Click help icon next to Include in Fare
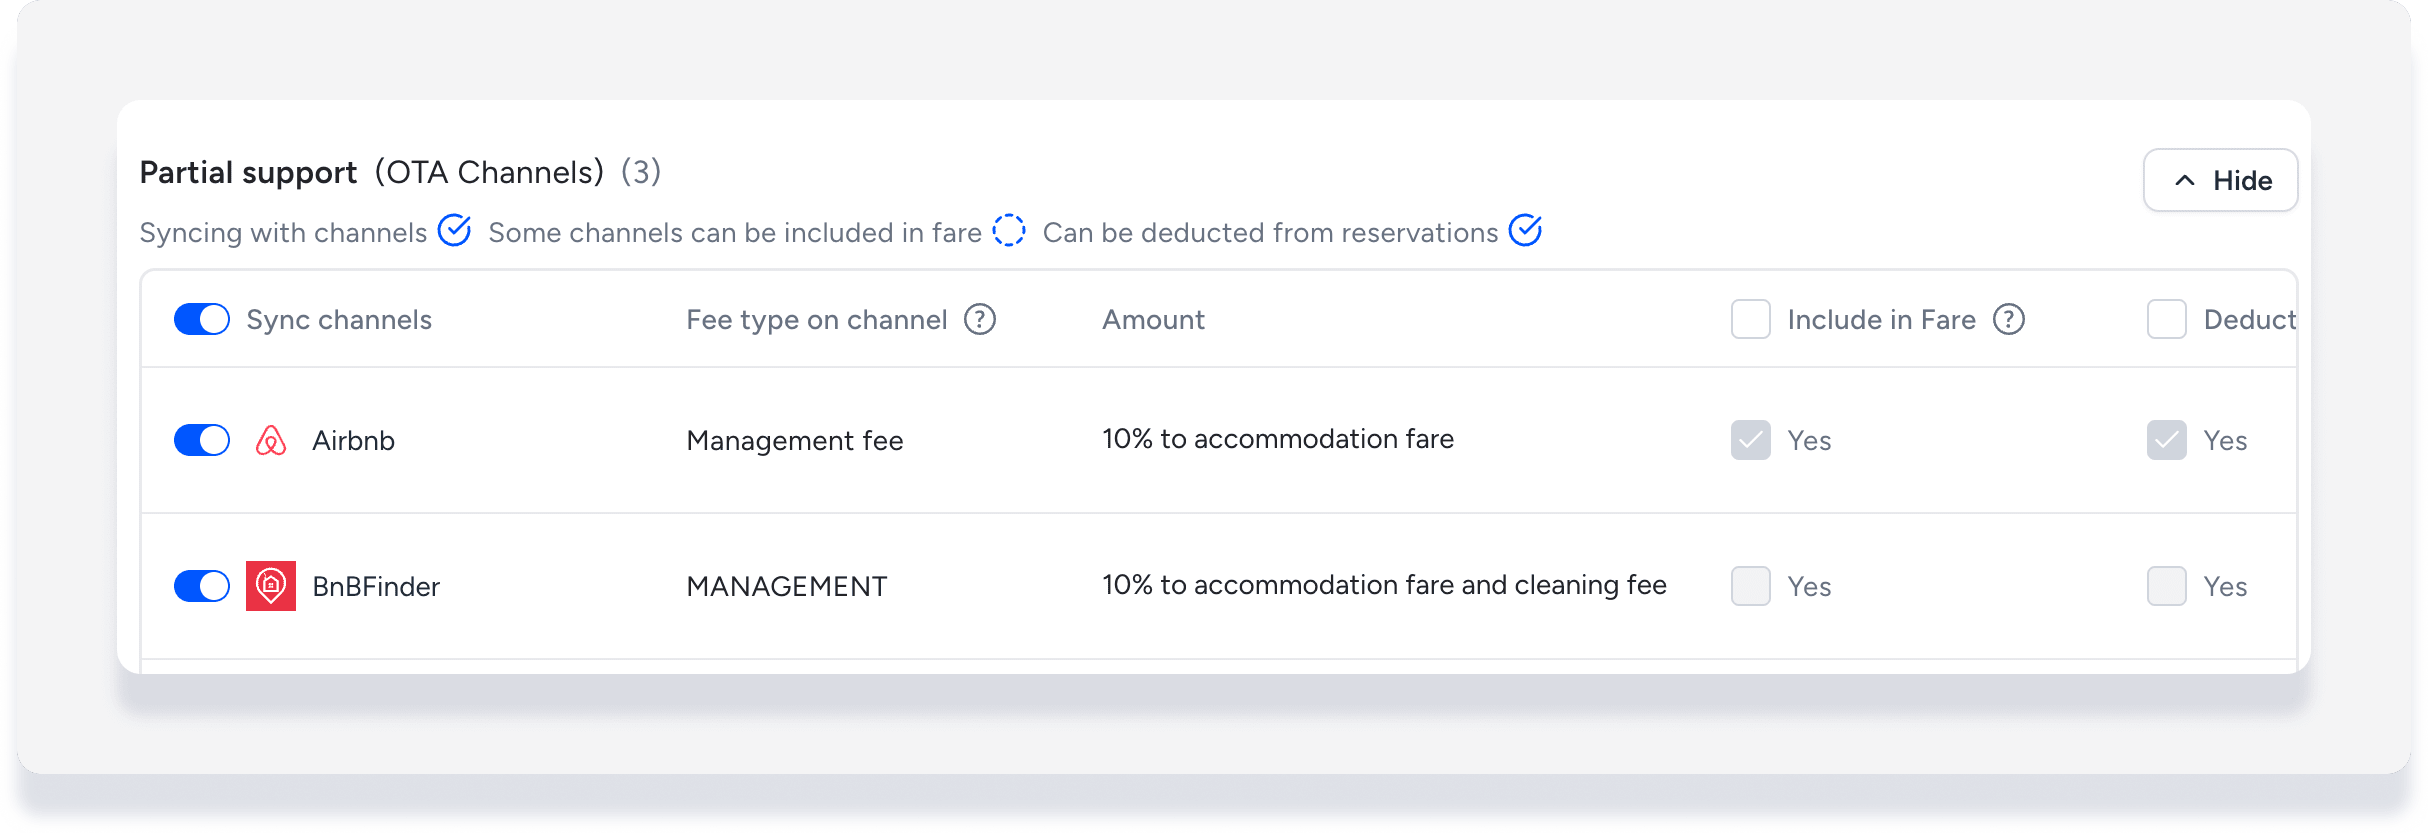 pyautogui.click(x=2009, y=320)
